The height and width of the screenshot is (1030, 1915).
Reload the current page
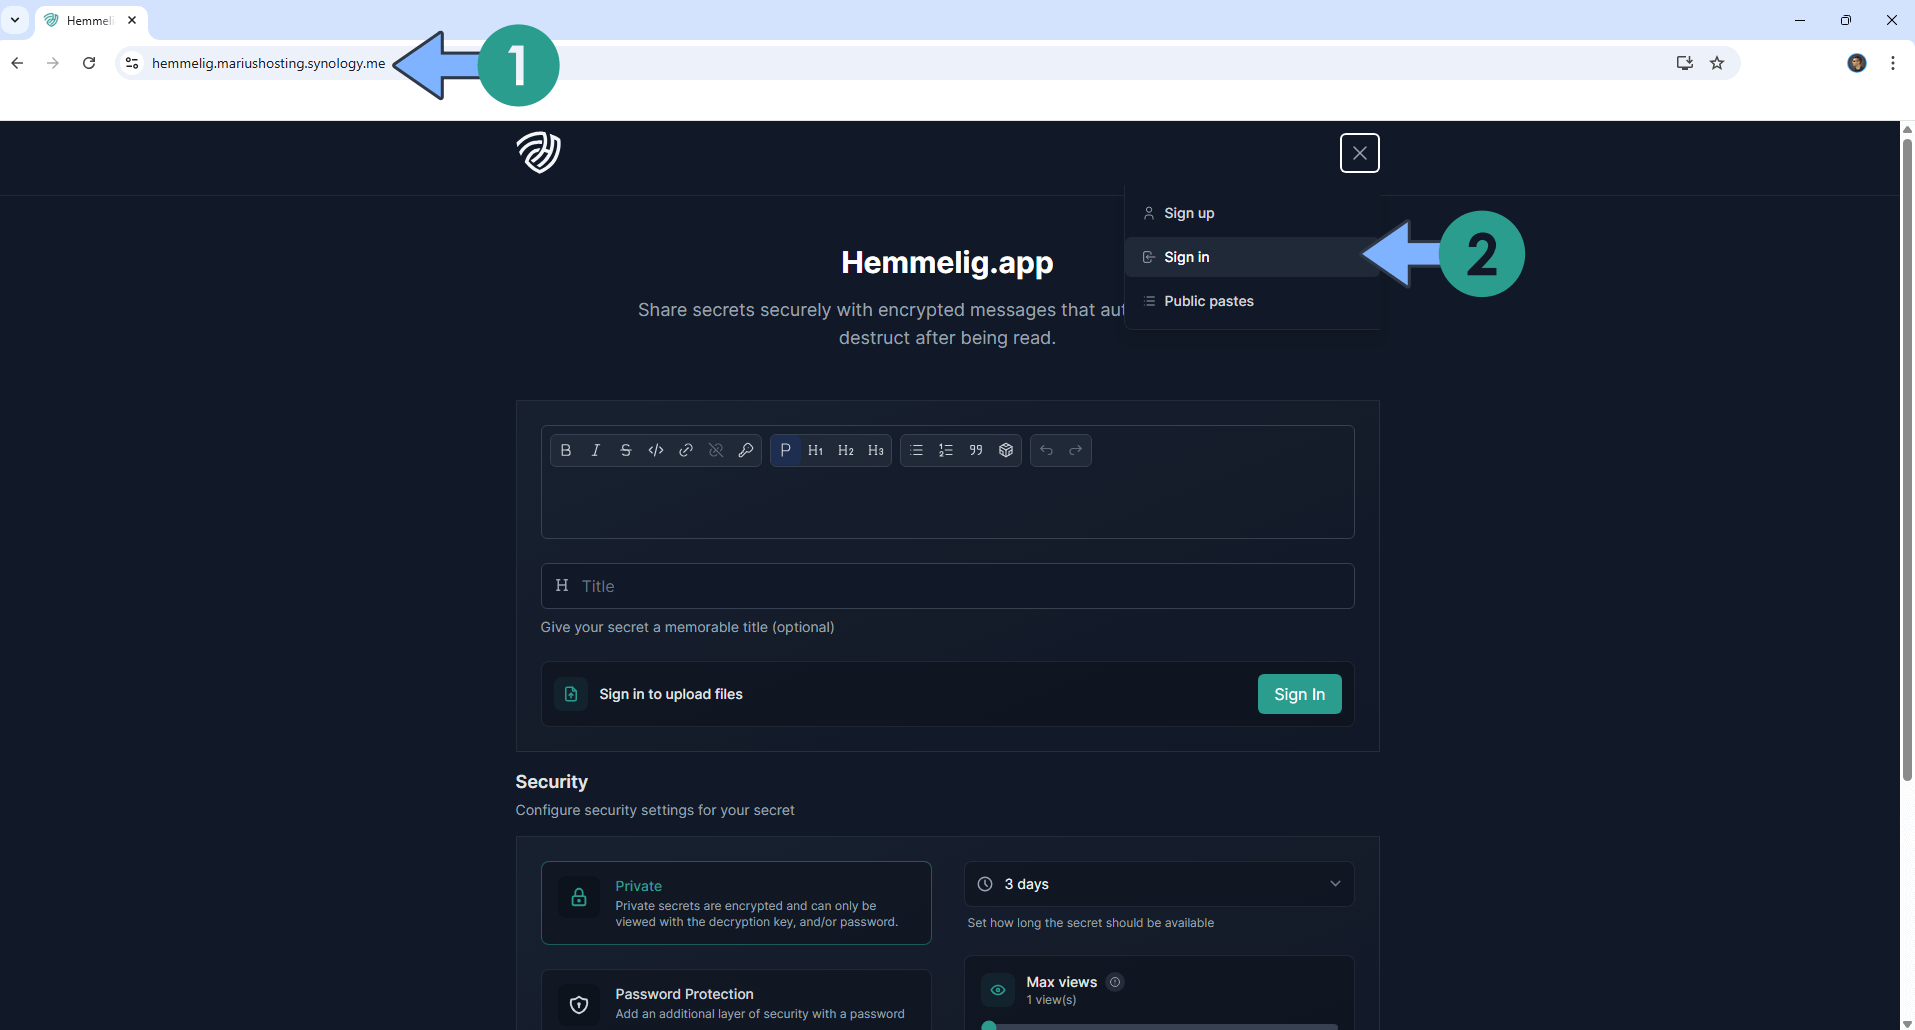coord(89,63)
